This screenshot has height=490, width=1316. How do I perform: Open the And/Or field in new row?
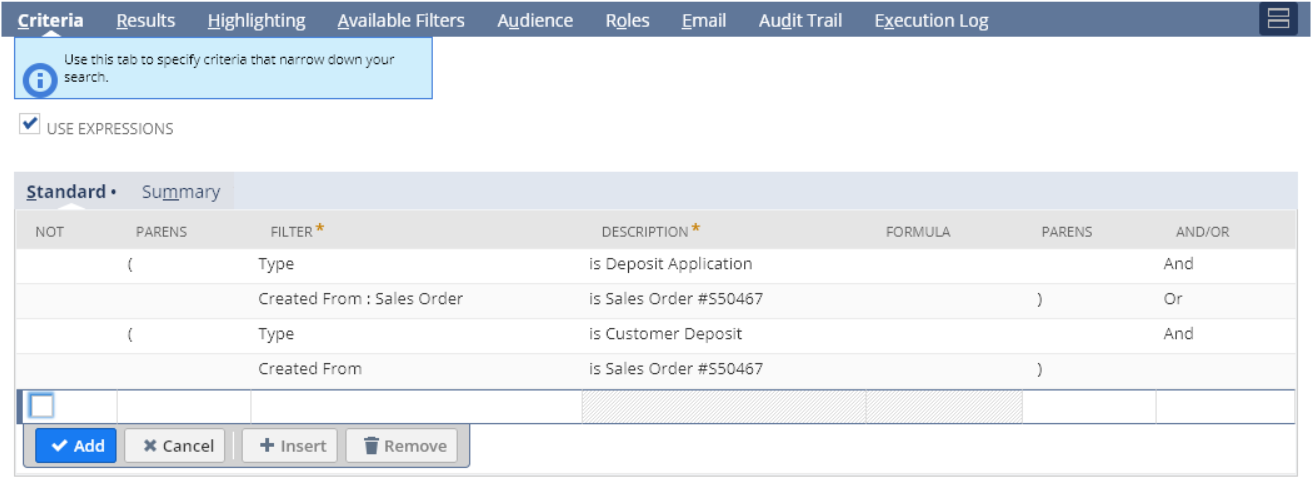[1225, 406]
